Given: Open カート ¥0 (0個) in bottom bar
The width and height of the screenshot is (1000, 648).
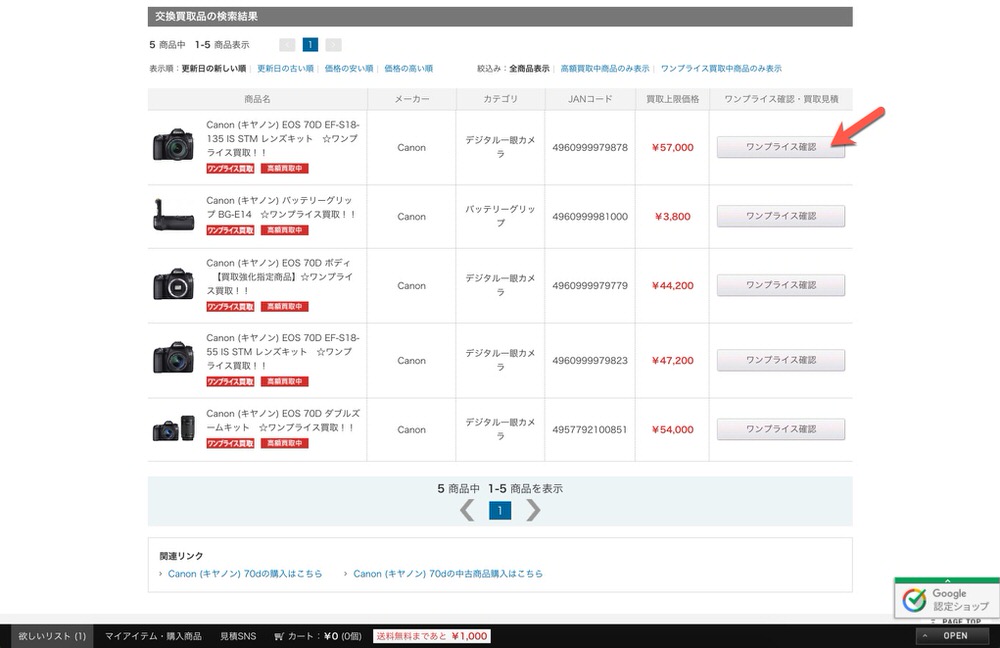Looking at the screenshot, I should [x=318, y=636].
